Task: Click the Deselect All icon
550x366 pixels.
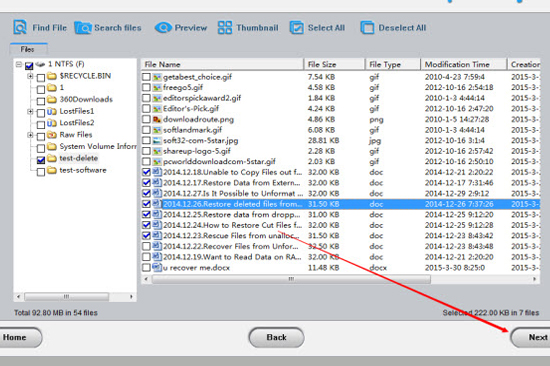Action: click(367, 28)
